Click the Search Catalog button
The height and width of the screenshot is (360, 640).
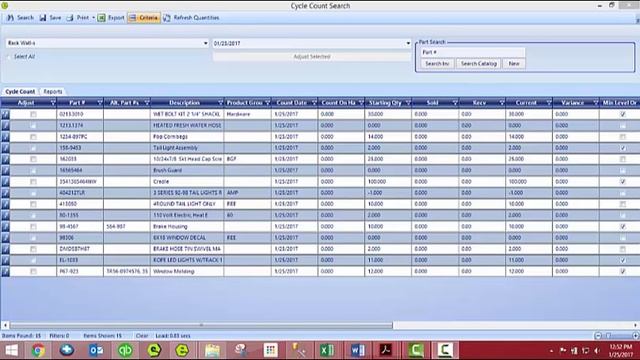[x=479, y=64]
